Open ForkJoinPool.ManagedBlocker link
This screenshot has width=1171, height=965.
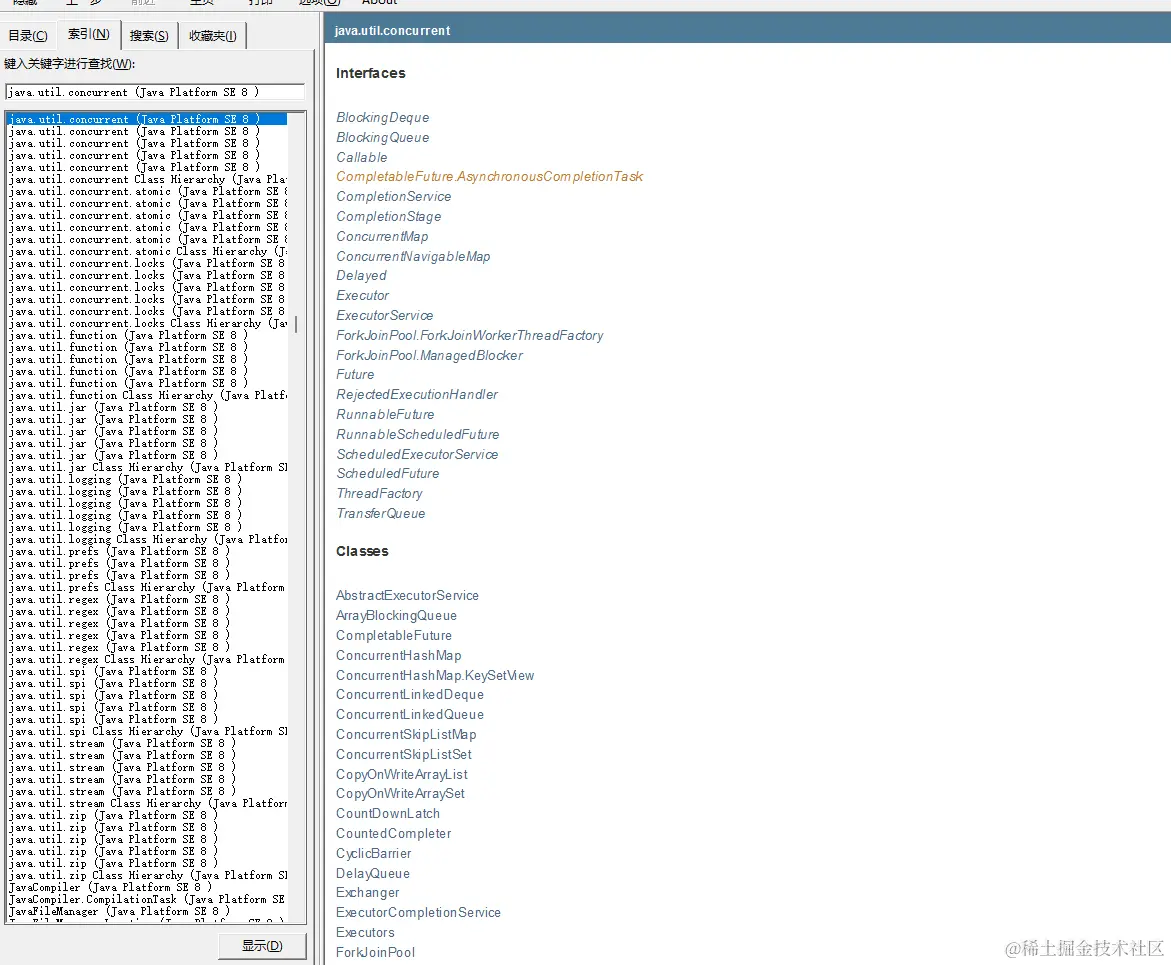(429, 356)
